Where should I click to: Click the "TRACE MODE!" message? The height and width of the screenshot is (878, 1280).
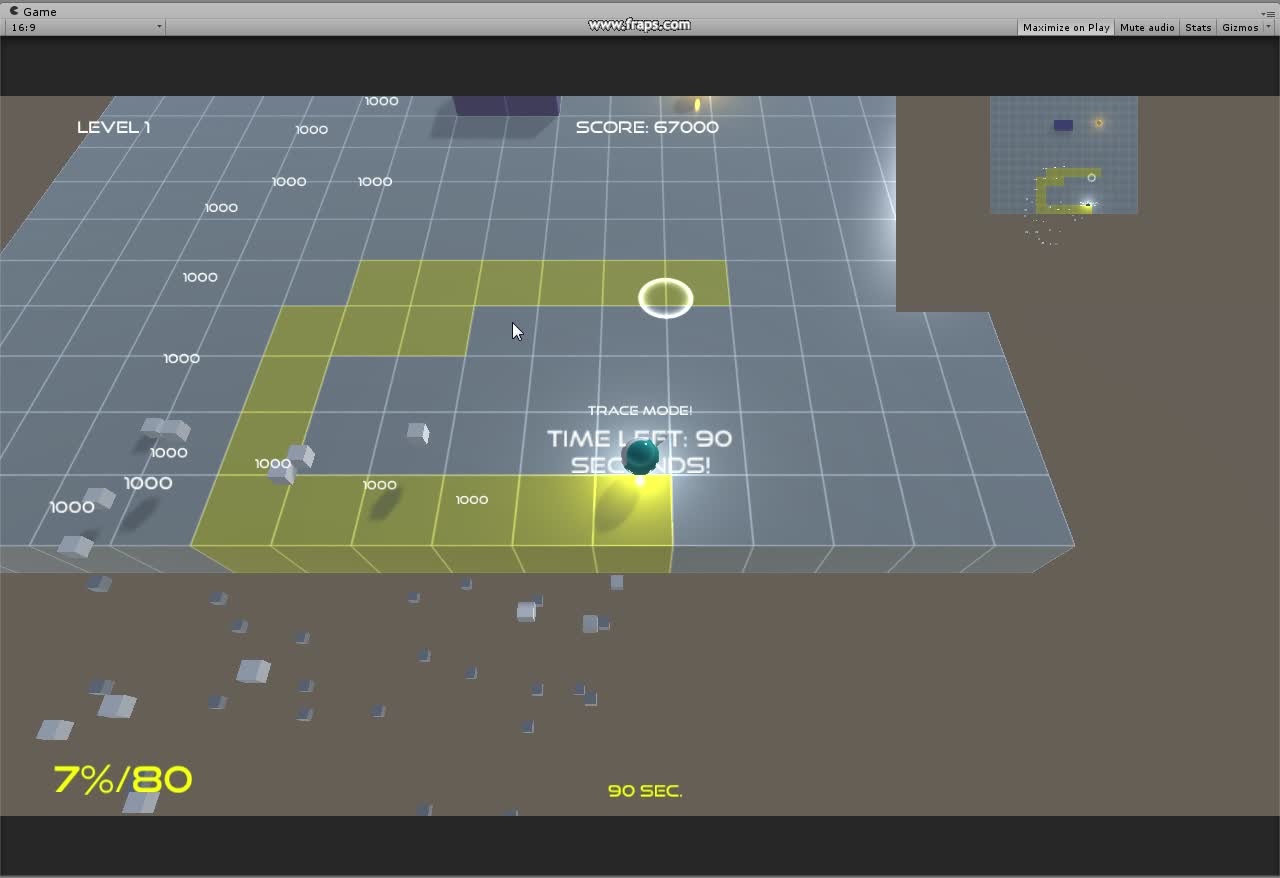pos(640,410)
